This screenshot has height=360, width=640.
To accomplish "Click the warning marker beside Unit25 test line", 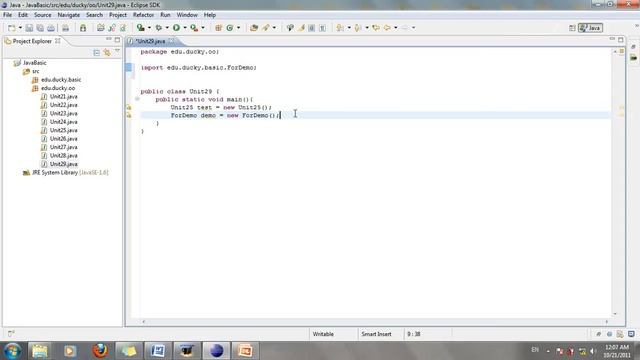I will point(129,107).
